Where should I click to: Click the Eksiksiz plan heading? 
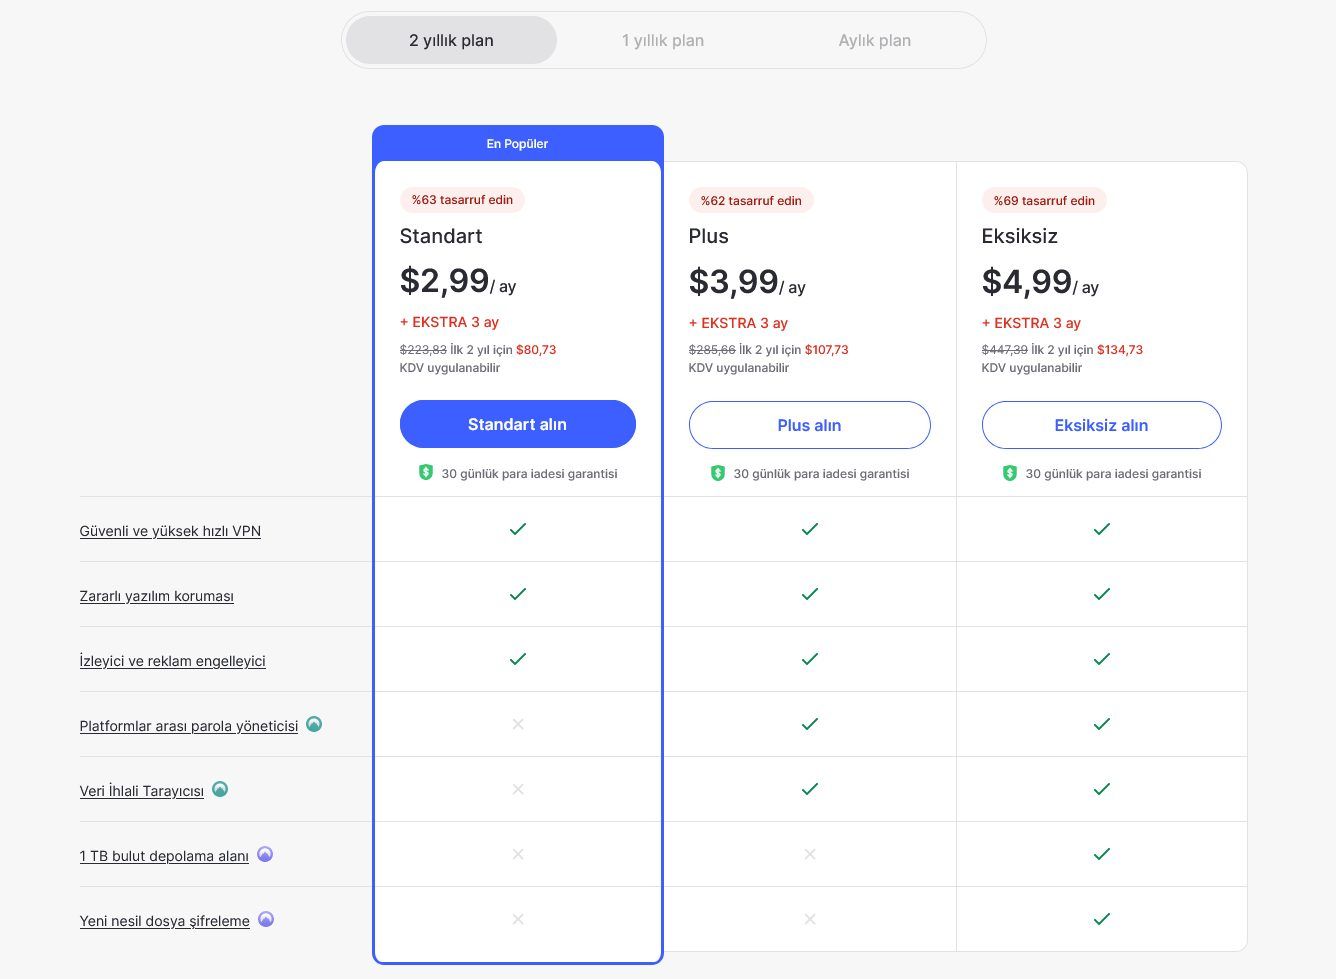(x=1020, y=236)
